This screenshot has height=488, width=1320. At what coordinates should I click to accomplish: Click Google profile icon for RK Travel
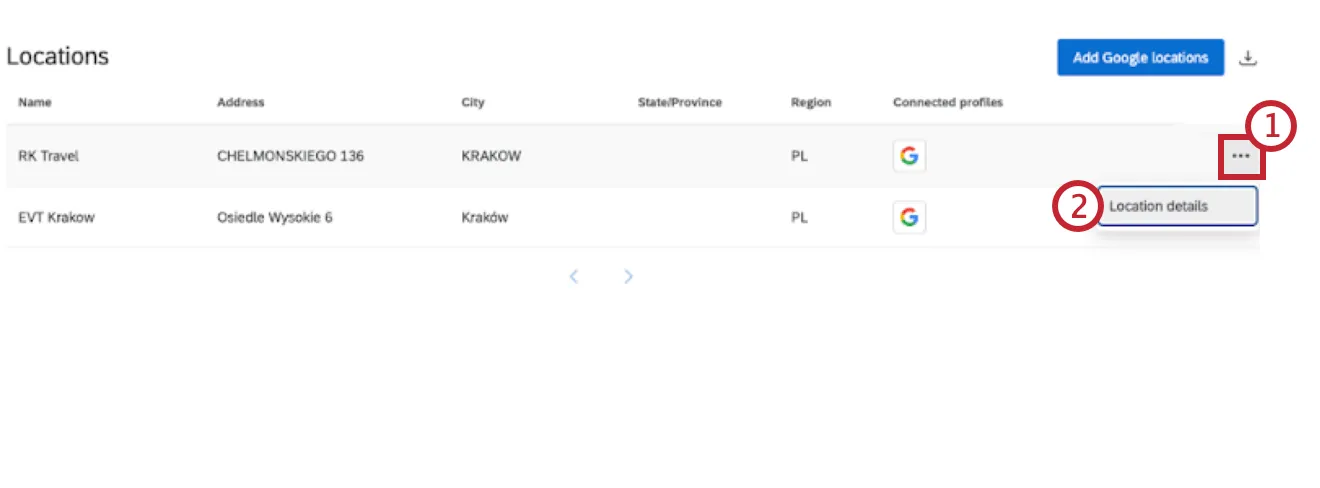[x=908, y=156]
